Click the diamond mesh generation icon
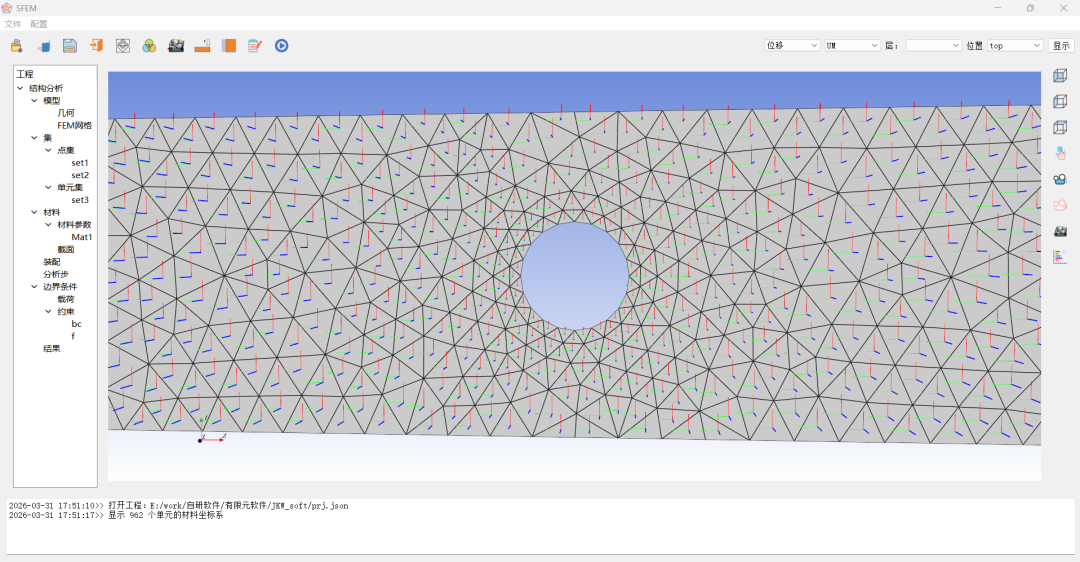The height and width of the screenshot is (562, 1080). tap(123, 46)
